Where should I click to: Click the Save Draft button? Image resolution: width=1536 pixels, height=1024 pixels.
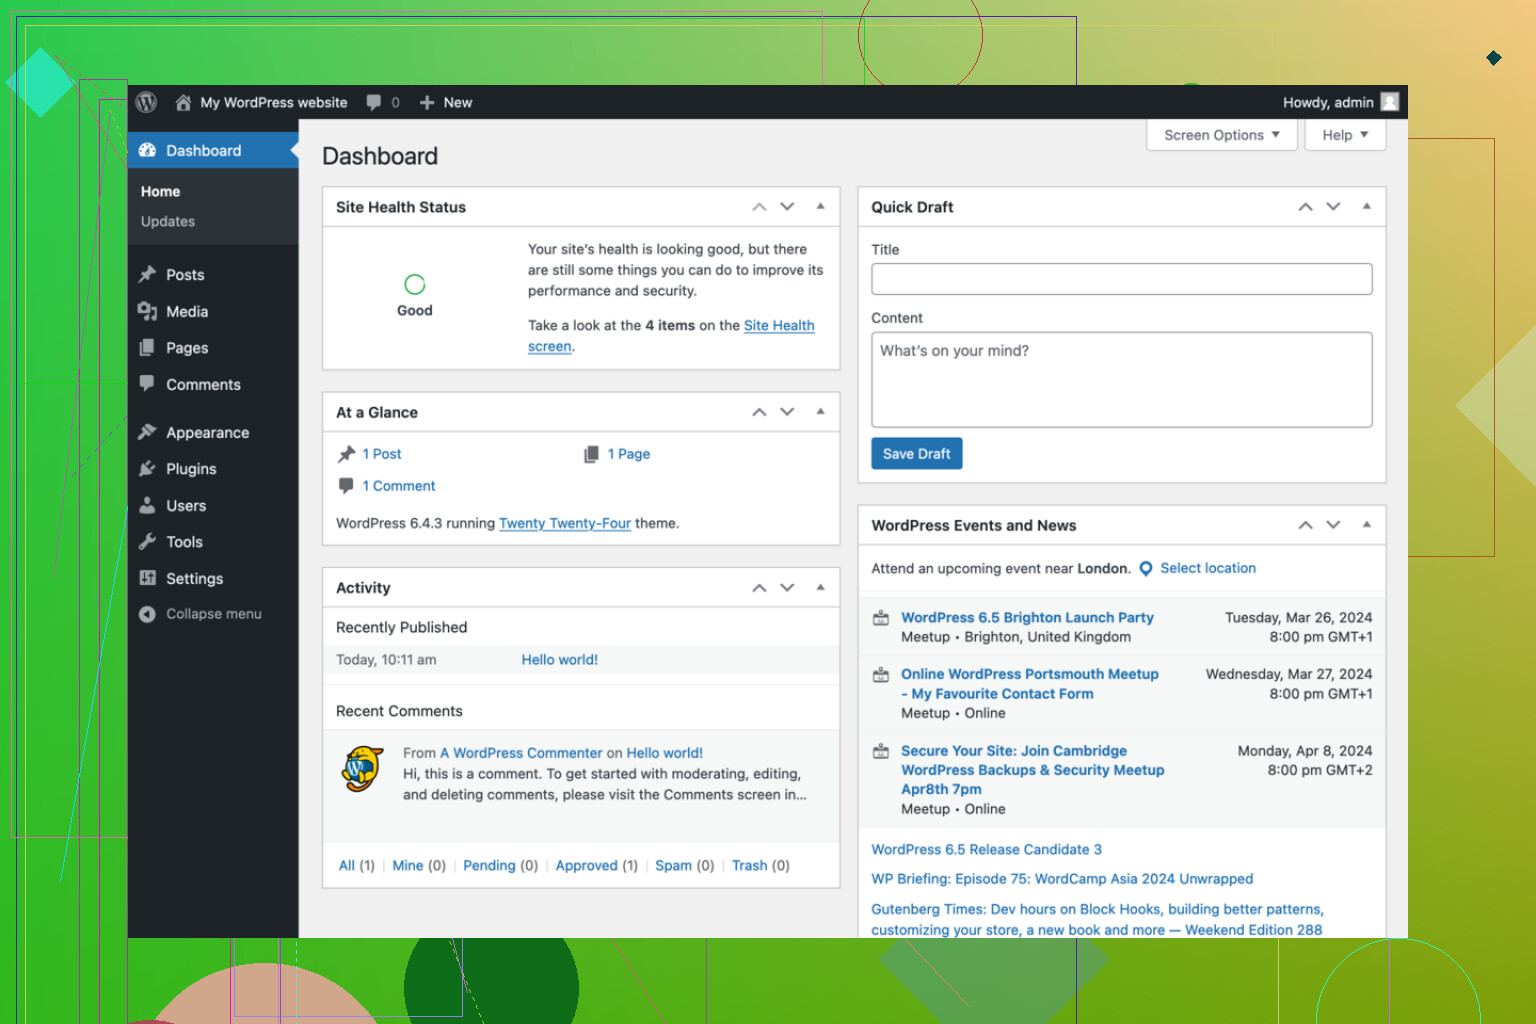(x=916, y=453)
